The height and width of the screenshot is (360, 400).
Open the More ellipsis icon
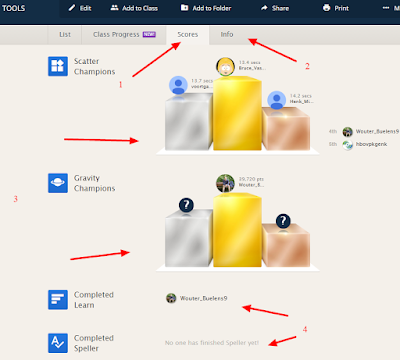386,8
